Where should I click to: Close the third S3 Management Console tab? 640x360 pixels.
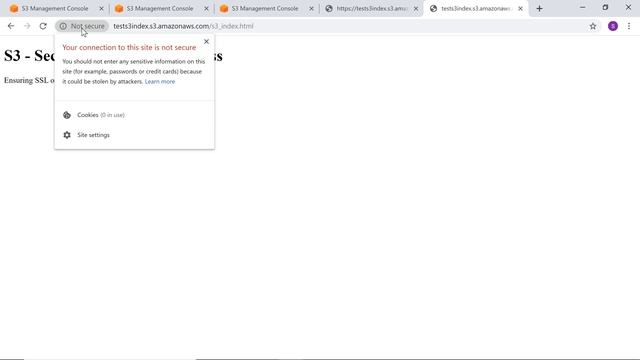pos(311,9)
